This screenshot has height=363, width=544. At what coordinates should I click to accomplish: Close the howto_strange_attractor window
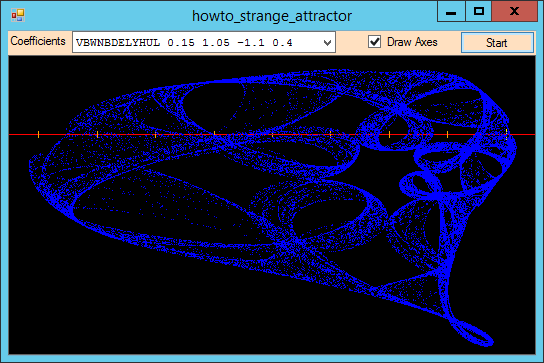(515, 12)
